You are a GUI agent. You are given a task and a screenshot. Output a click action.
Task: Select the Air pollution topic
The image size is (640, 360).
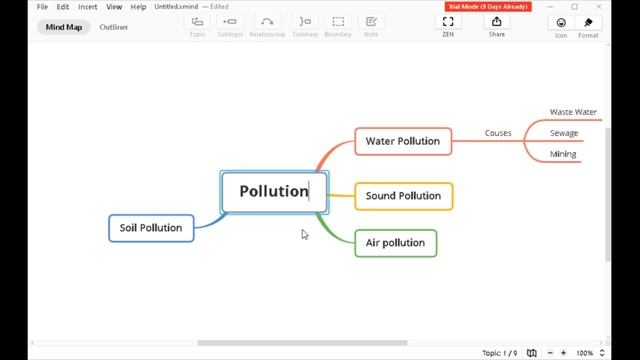point(396,243)
